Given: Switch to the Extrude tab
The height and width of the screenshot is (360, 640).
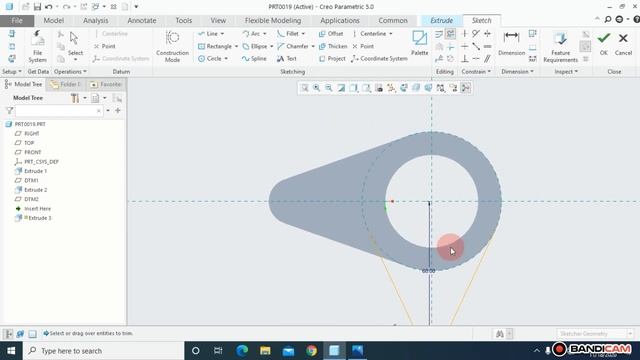Looking at the screenshot, I should 441,20.
